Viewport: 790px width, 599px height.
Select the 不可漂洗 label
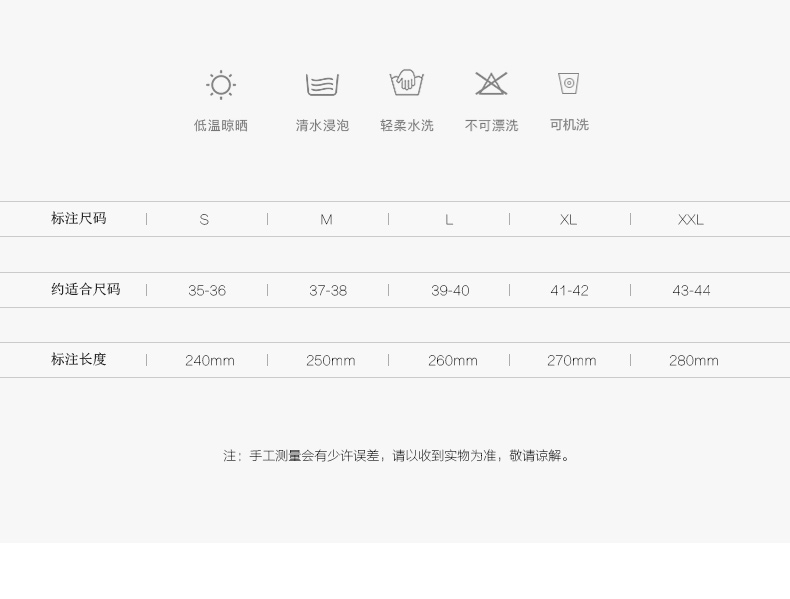(491, 126)
